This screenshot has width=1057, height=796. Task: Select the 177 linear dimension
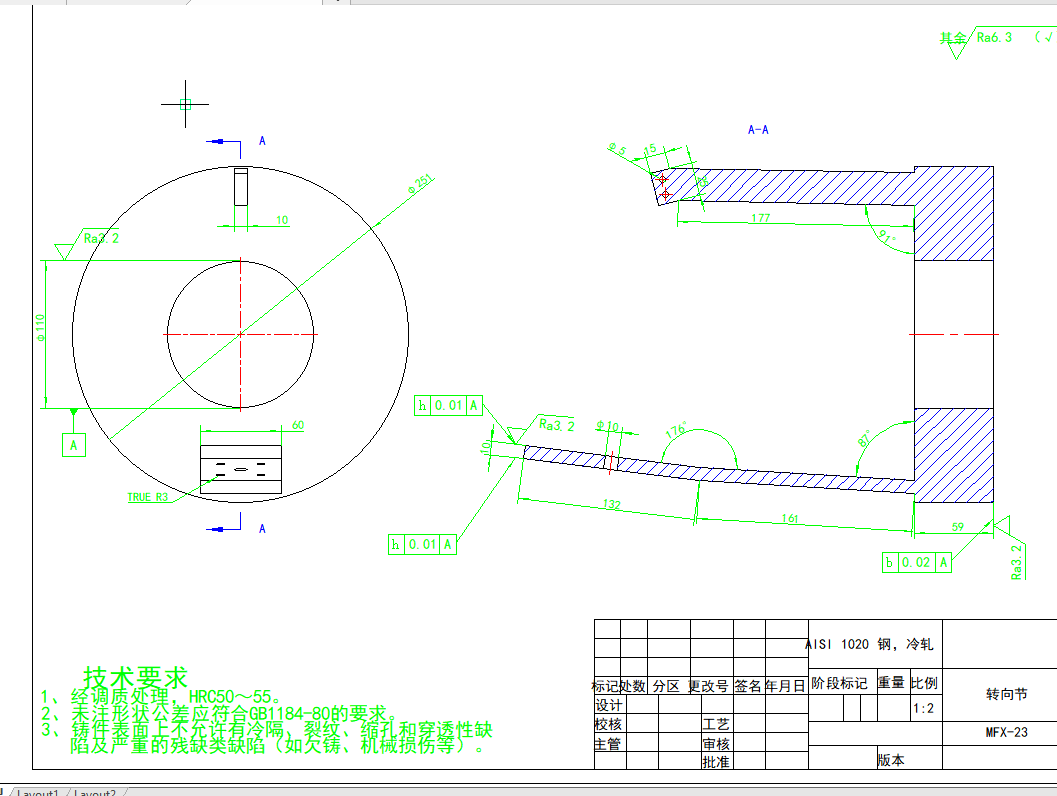(761, 218)
